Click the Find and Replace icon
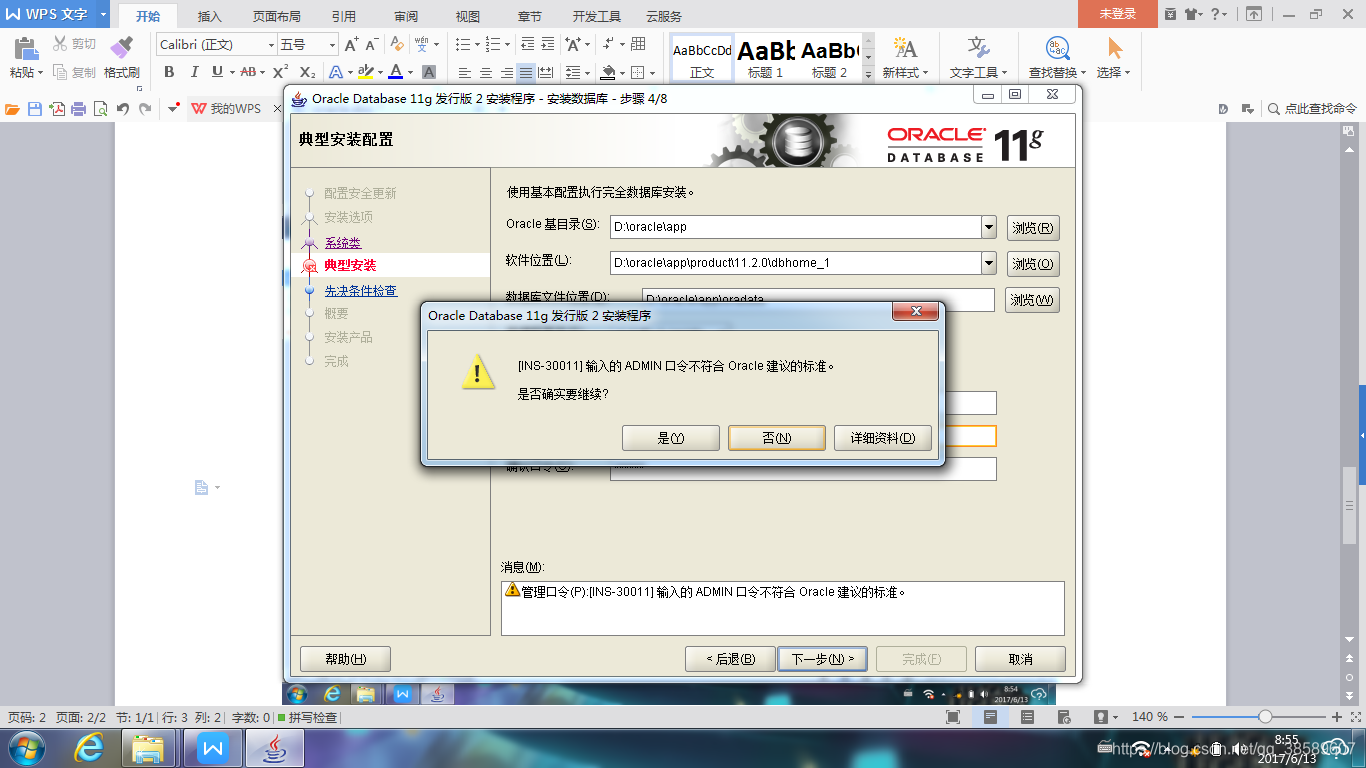 pyautogui.click(x=1057, y=48)
